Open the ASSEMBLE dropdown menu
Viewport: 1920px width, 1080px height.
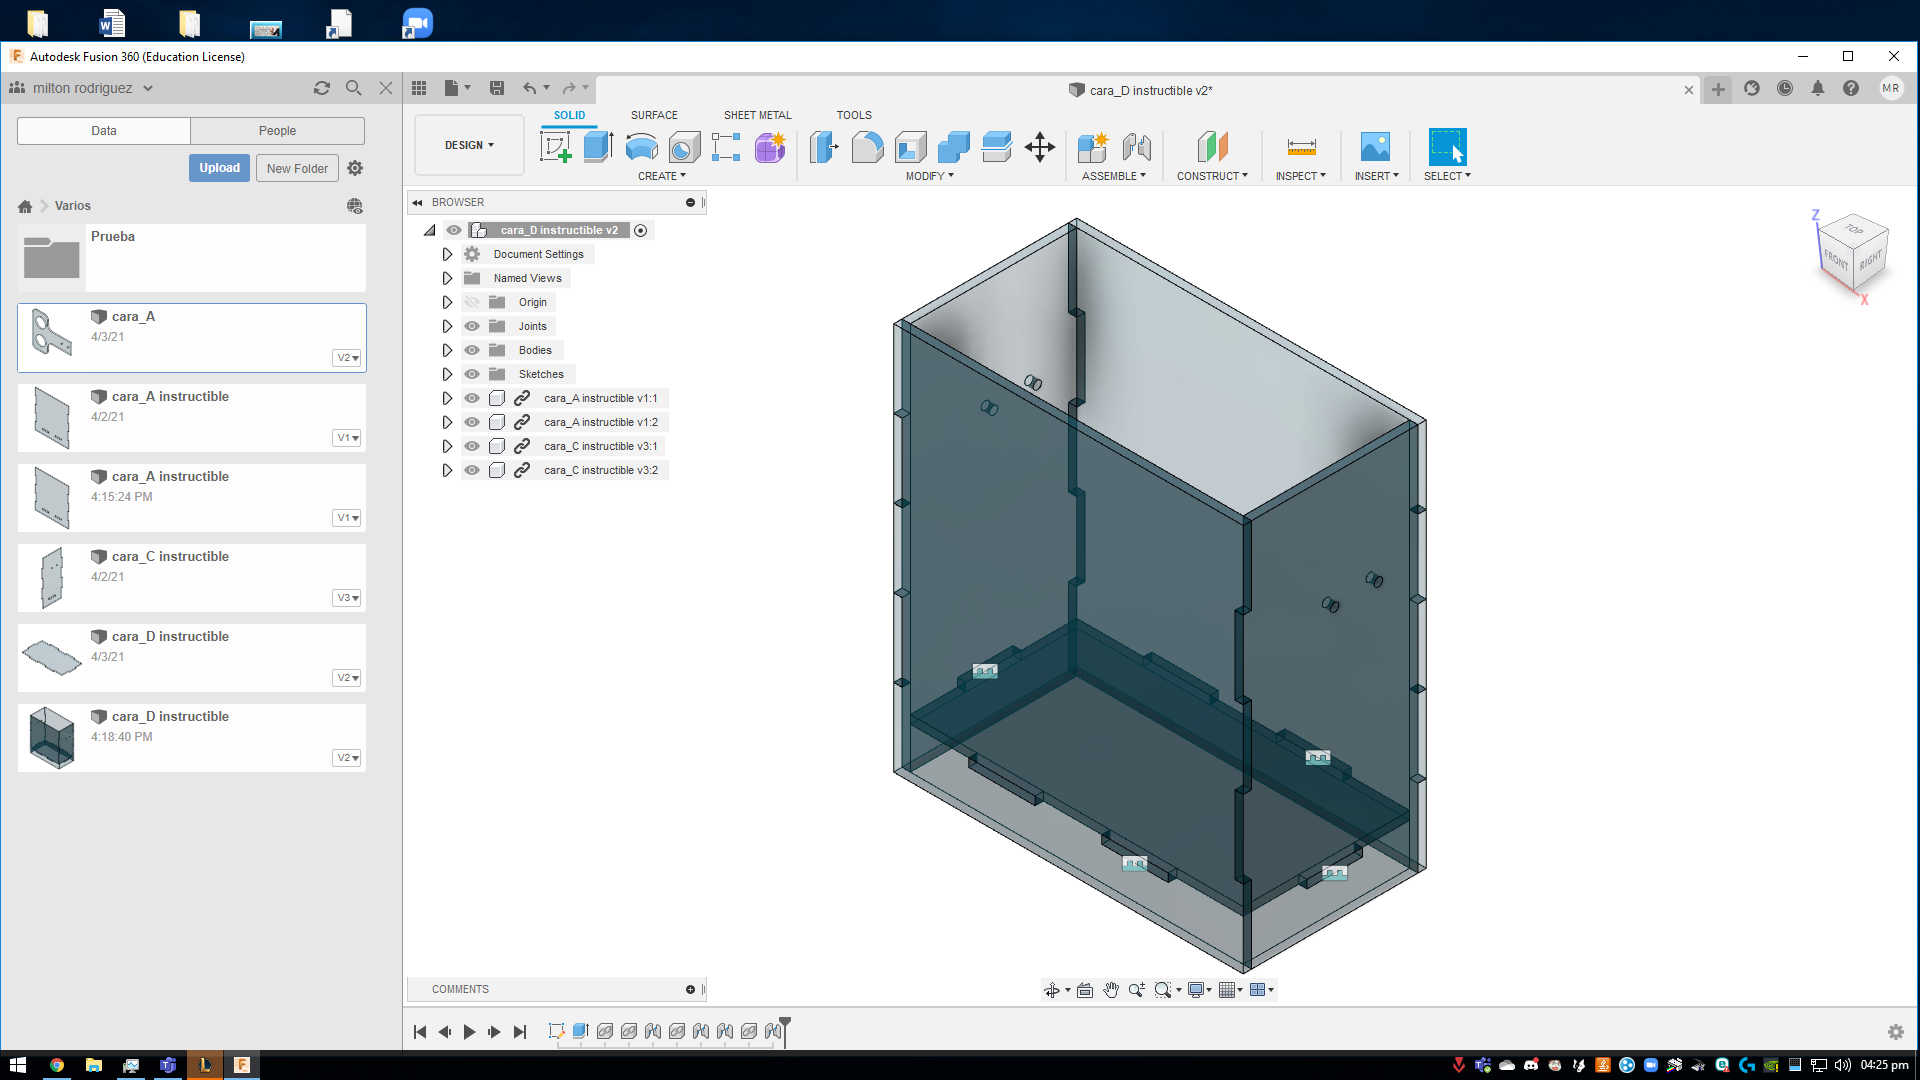pos(1114,176)
